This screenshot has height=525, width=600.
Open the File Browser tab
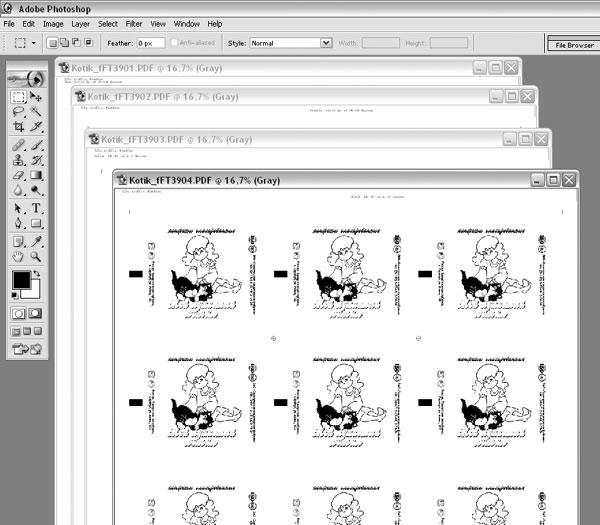click(573, 44)
